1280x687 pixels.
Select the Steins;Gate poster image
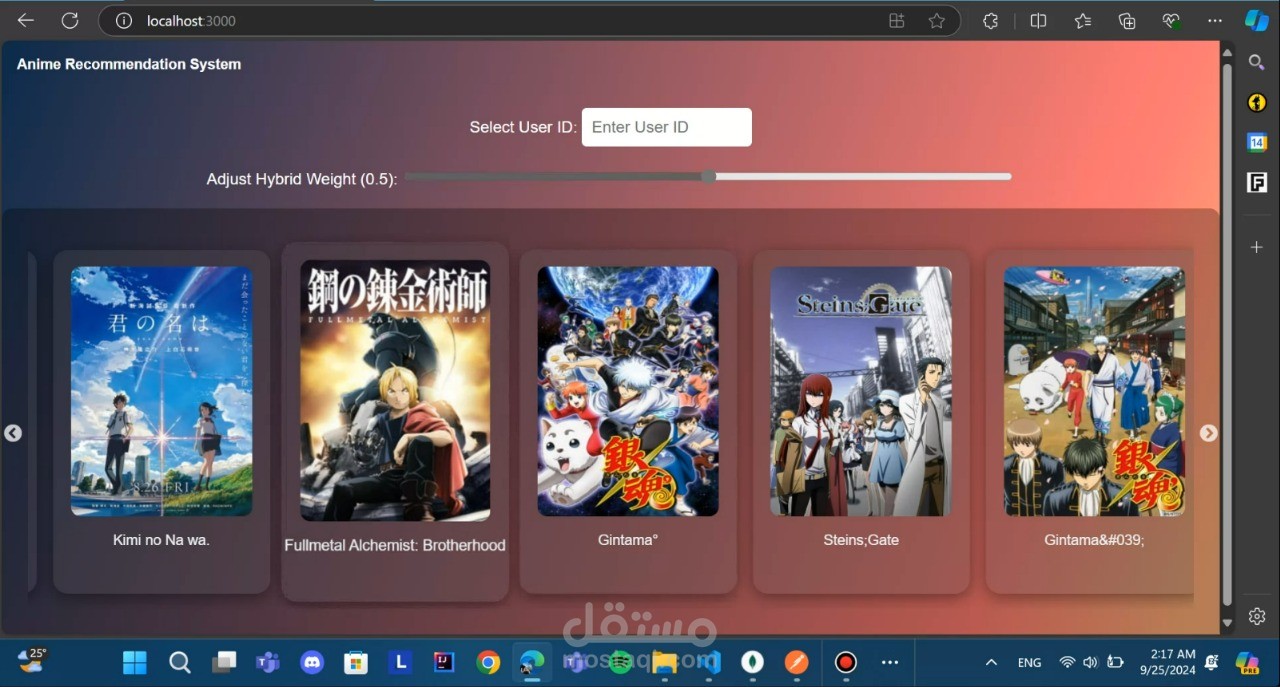[x=861, y=391]
